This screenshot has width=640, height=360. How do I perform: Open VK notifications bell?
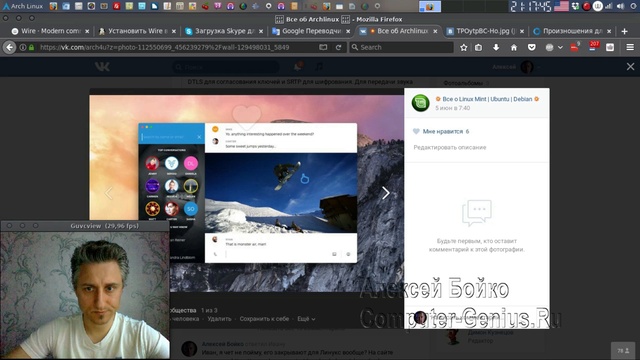tap(298, 66)
